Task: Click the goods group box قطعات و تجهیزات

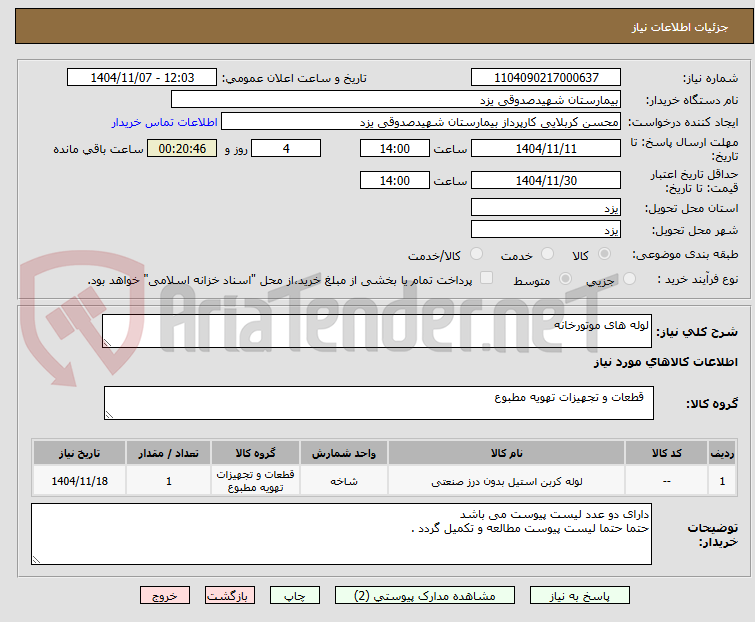Action: (378, 403)
